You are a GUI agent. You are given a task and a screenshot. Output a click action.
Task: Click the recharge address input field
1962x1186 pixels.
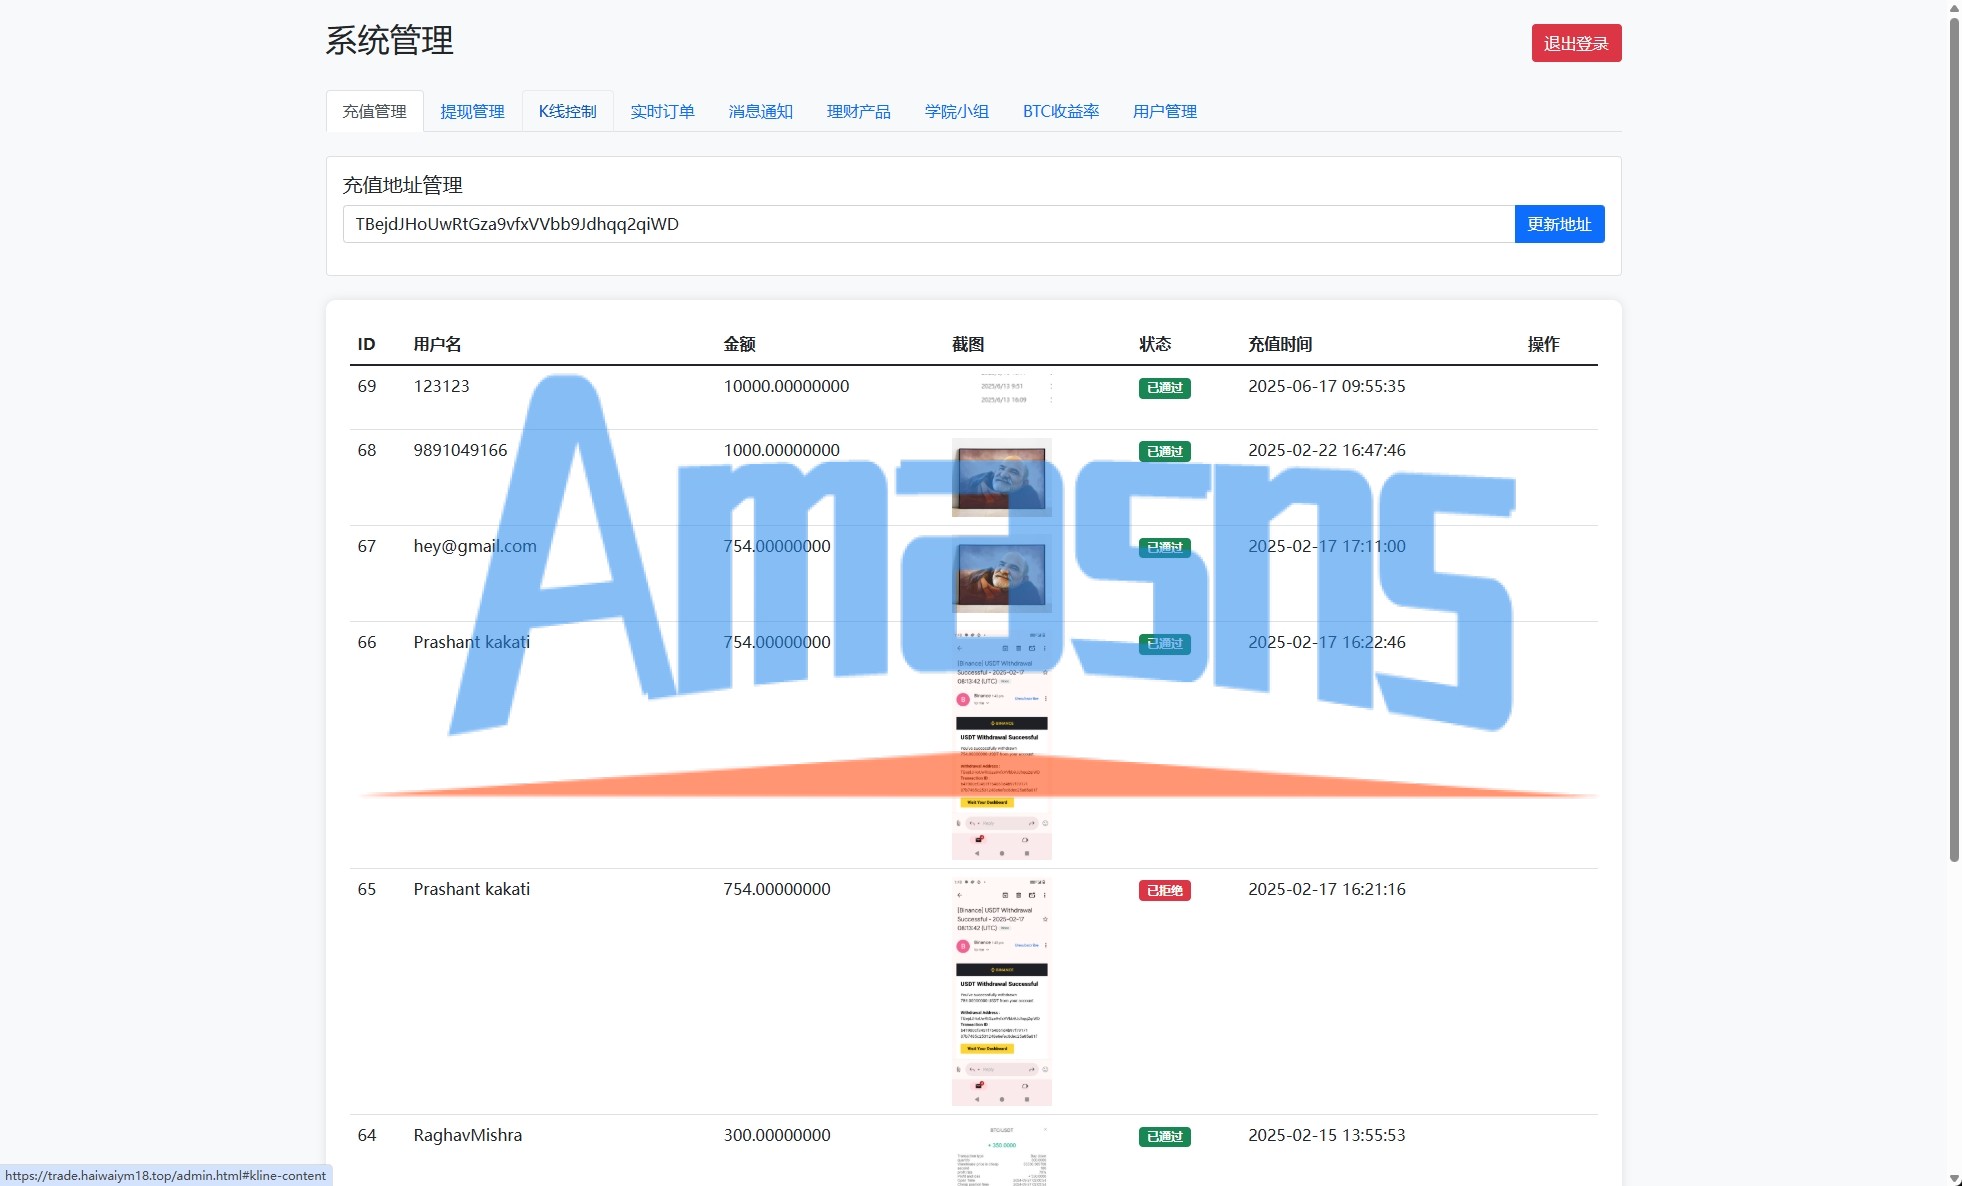coord(929,224)
